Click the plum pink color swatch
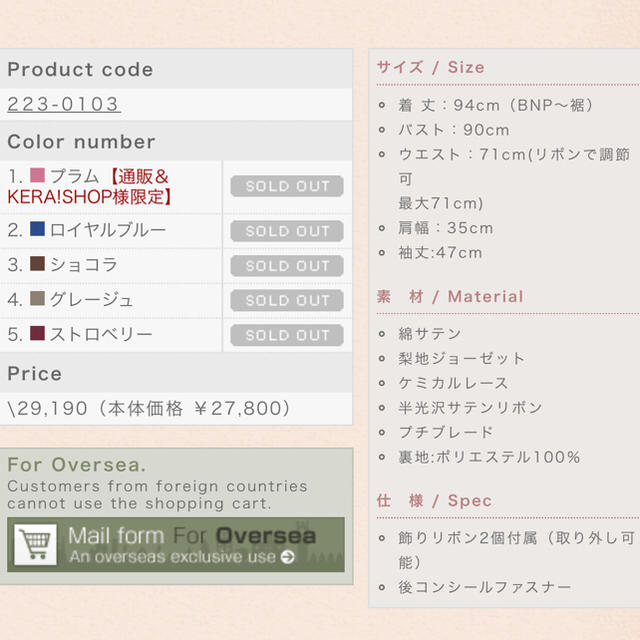The image size is (640, 640). point(38,175)
